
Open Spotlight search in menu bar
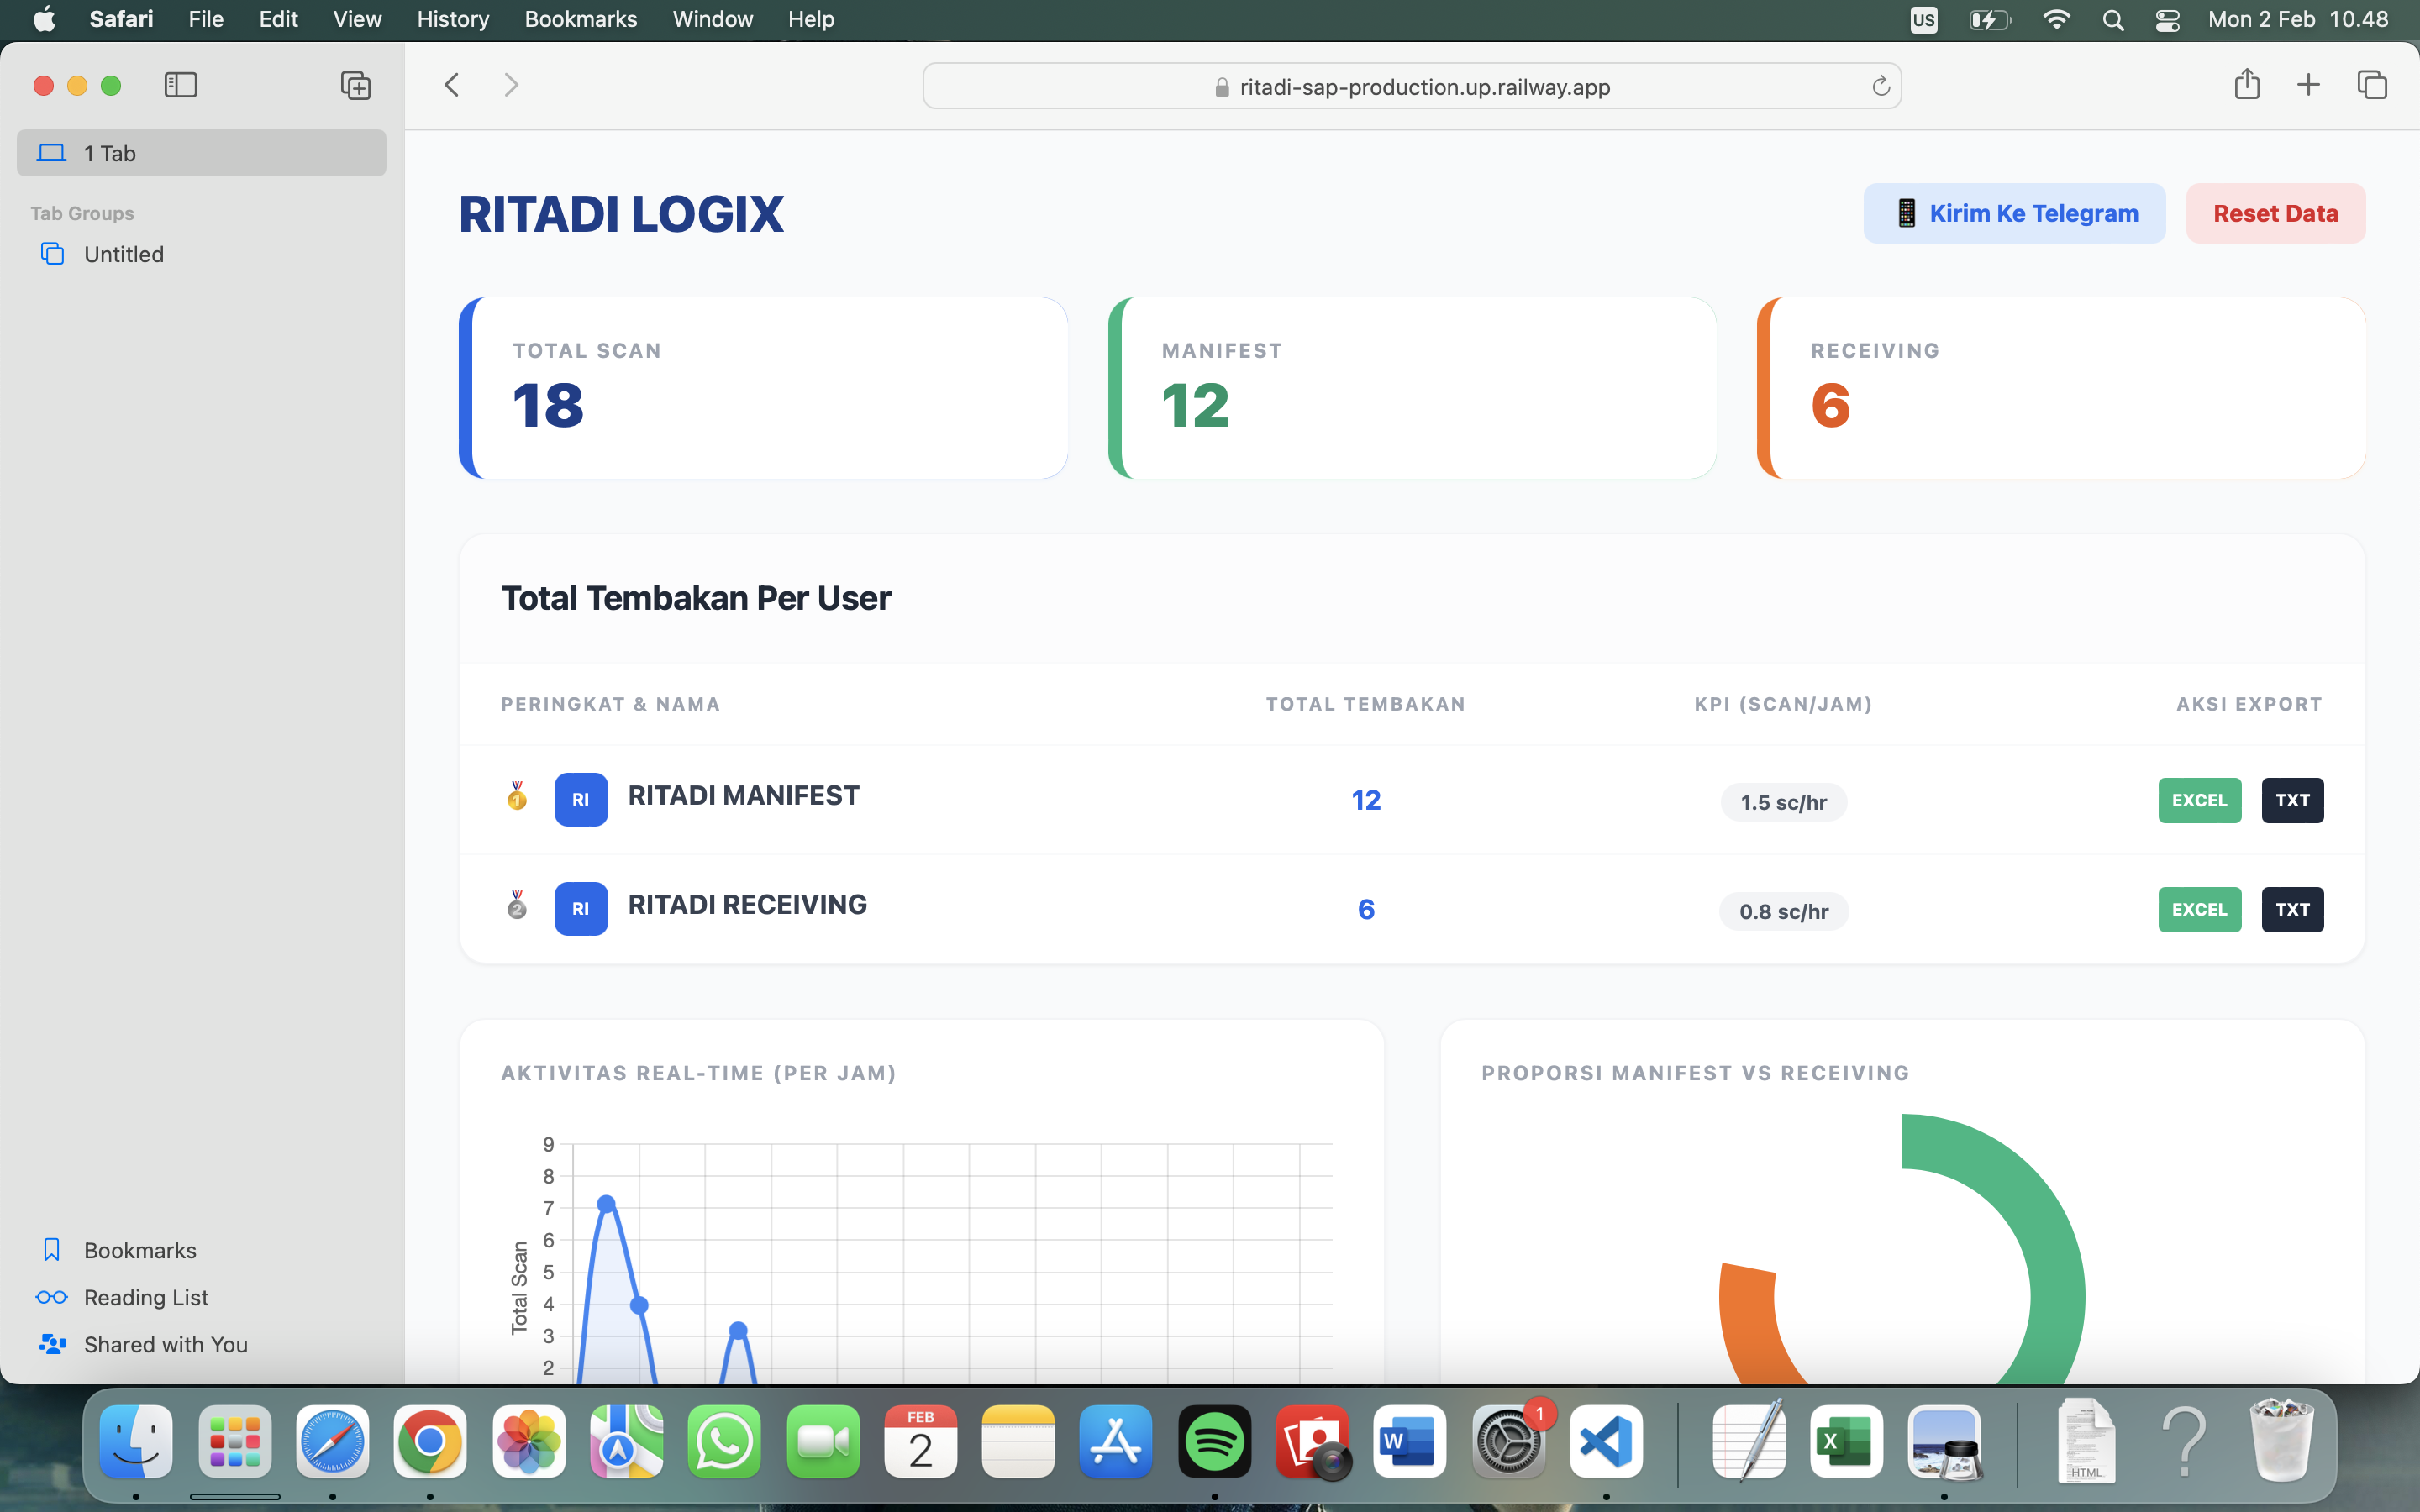[x=2113, y=20]
